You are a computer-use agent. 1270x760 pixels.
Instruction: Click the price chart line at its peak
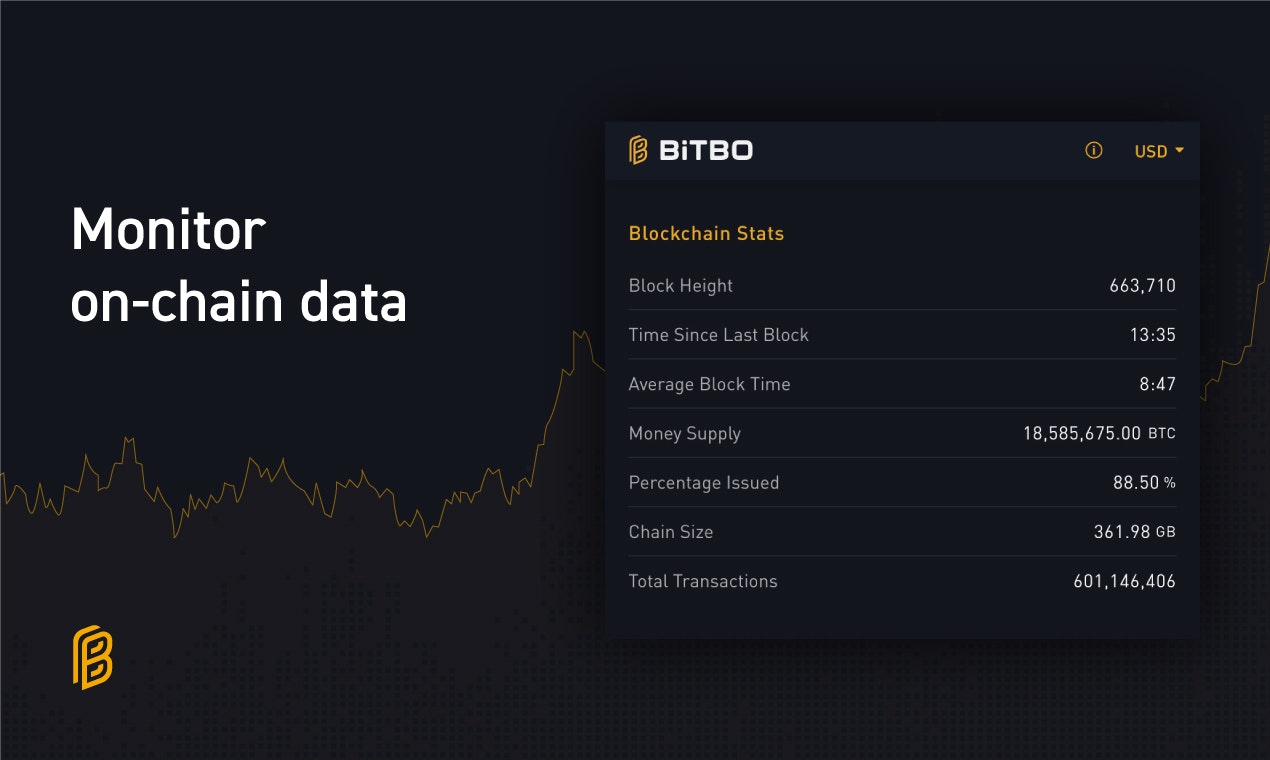[576, 333]
